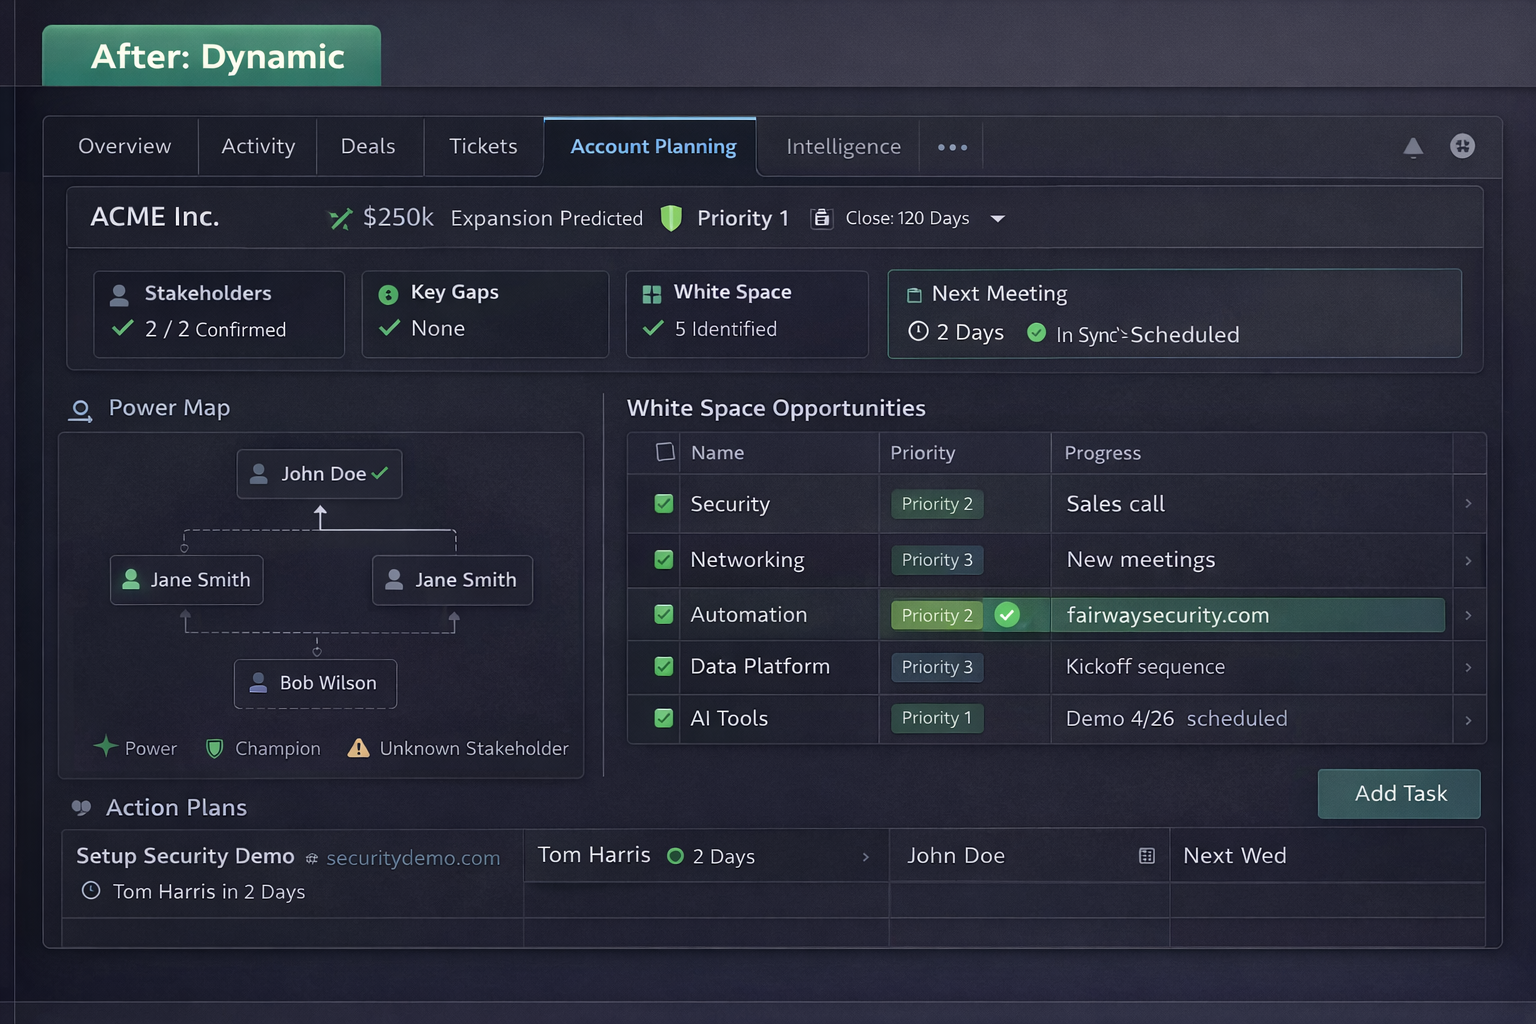
Task: Expand the Tom Harris 2 Days chevron
Action: coord(865,857)
